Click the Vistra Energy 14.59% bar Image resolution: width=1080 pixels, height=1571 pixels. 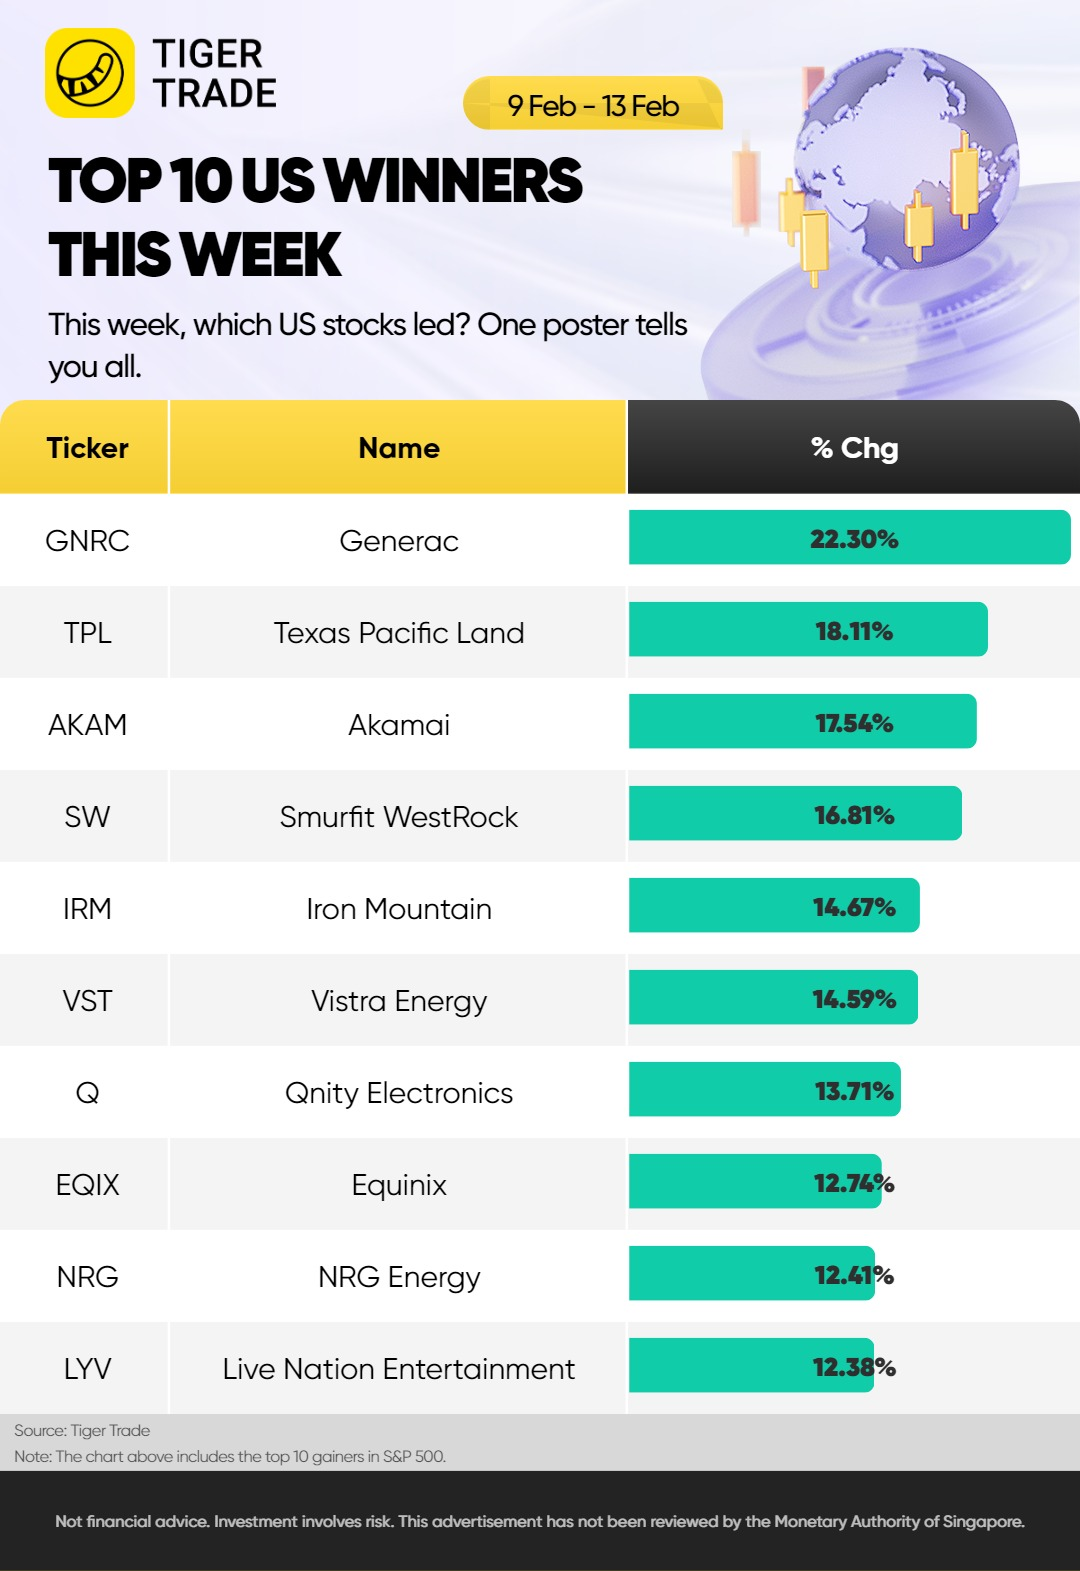coord(773,998)
